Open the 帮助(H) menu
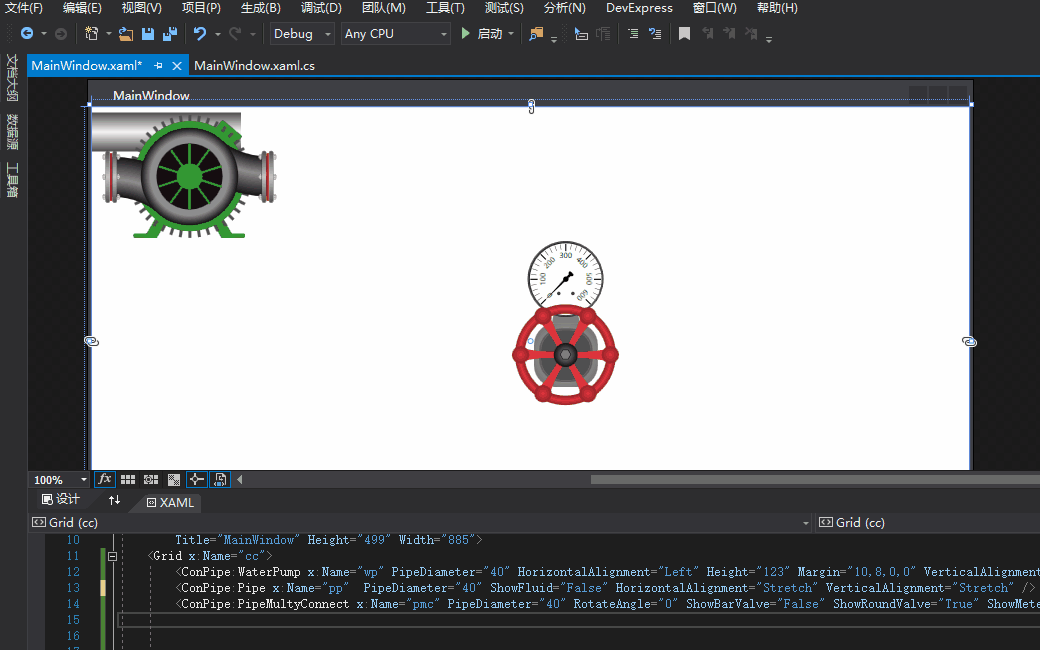 tap(777, 8)
